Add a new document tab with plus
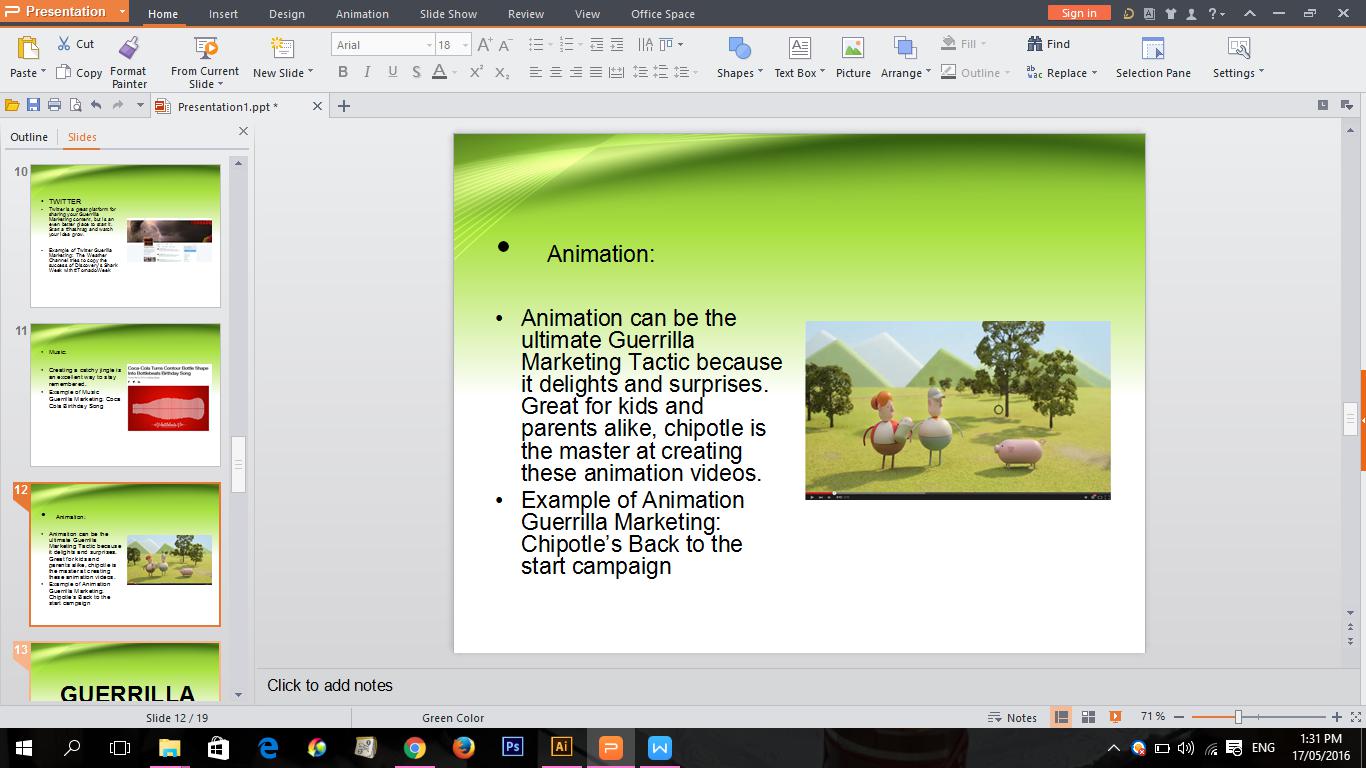The image size is (1366, 768). pos(344,105)
